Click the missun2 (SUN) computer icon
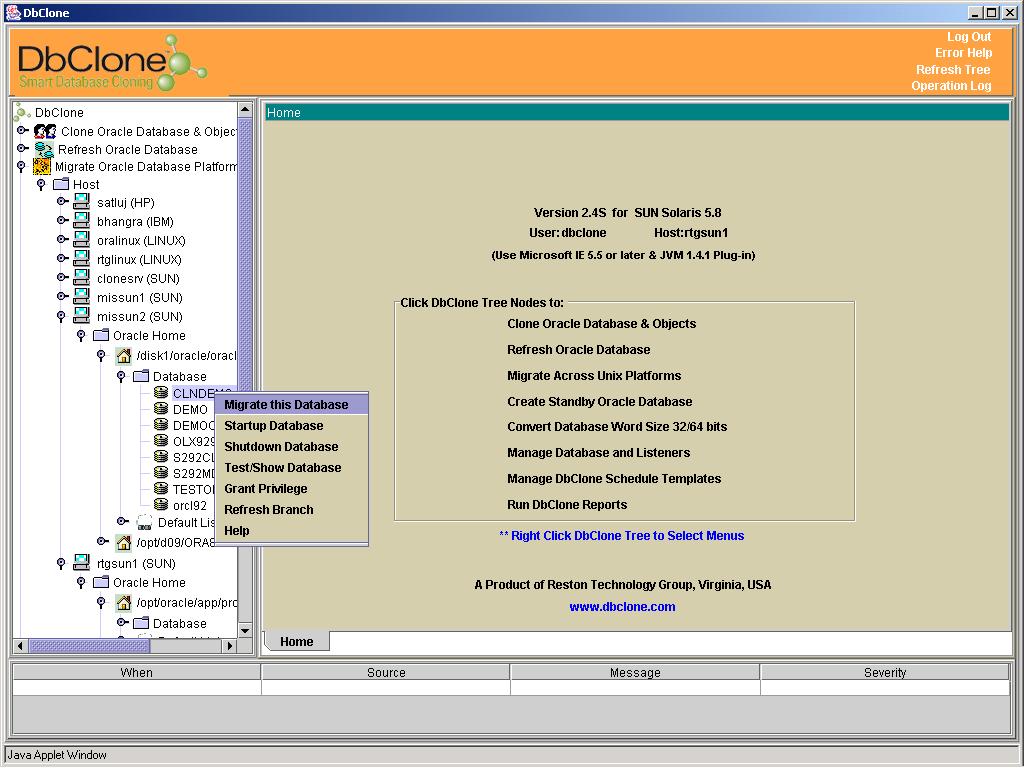 (x=82, y=315)
